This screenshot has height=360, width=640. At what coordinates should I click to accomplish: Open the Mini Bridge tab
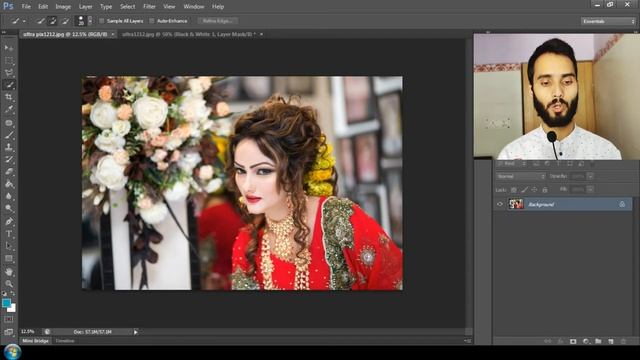click(35, 341)
